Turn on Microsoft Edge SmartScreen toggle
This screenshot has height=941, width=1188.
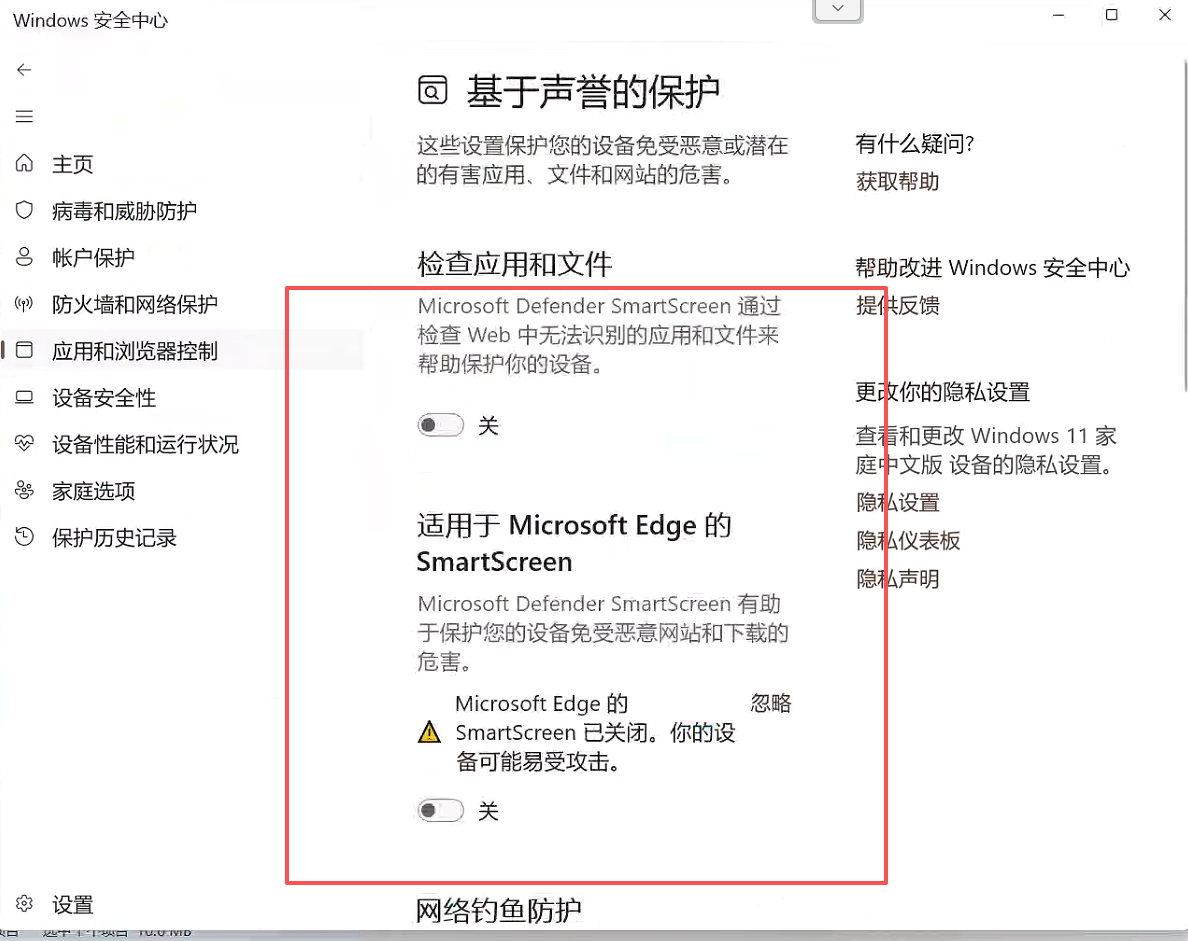pos(441,811)
